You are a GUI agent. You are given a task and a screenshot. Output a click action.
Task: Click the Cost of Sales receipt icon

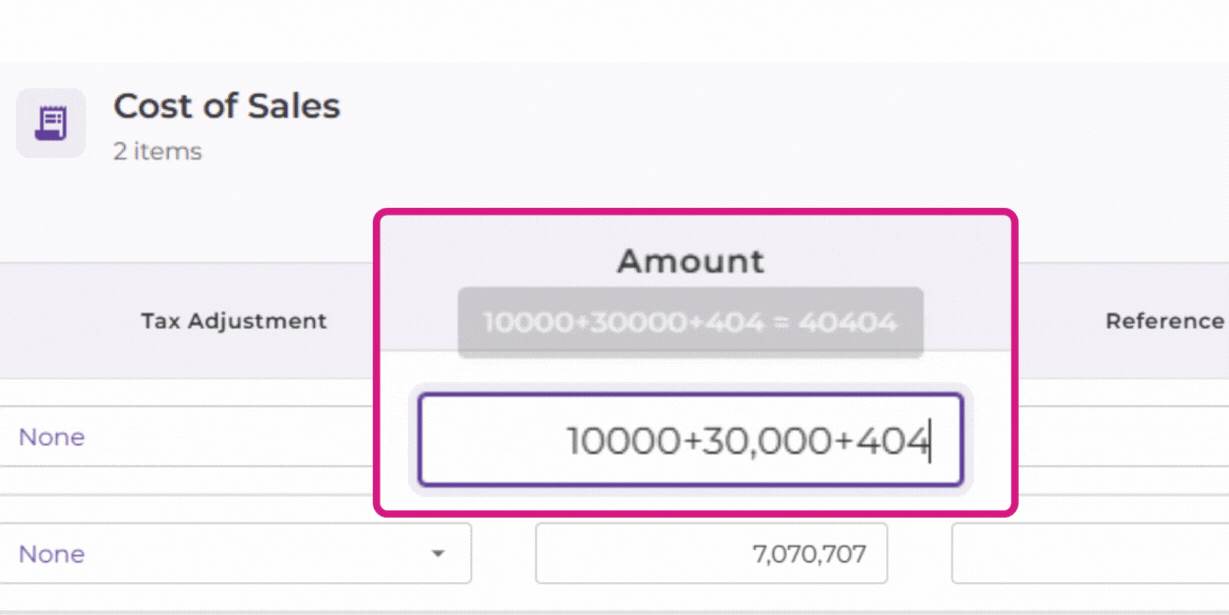50,123
